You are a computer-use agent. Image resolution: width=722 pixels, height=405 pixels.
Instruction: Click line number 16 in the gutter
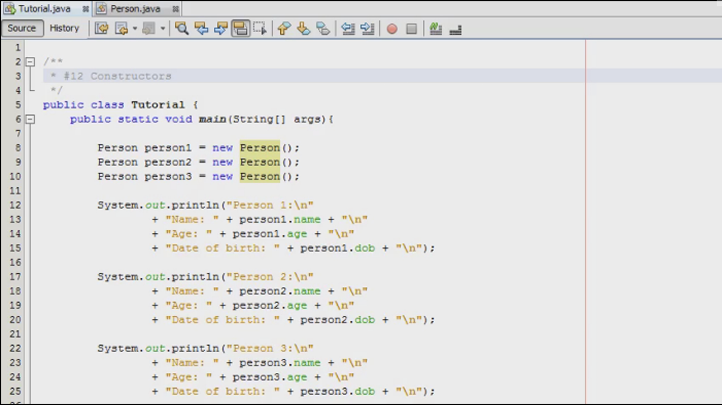[x=15, y=262]
